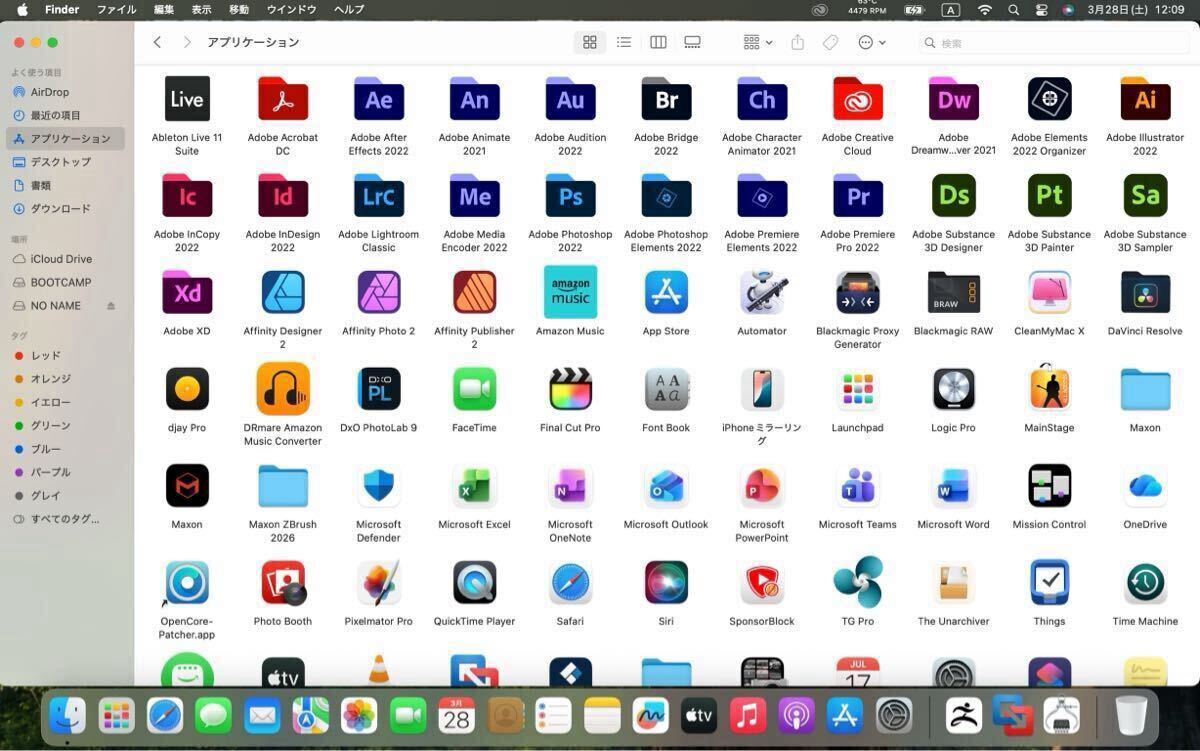The height and width of the screenshot is (751, 1200).
Task: Switch to column view in toolbar
Action: click(x=658, y=42)
